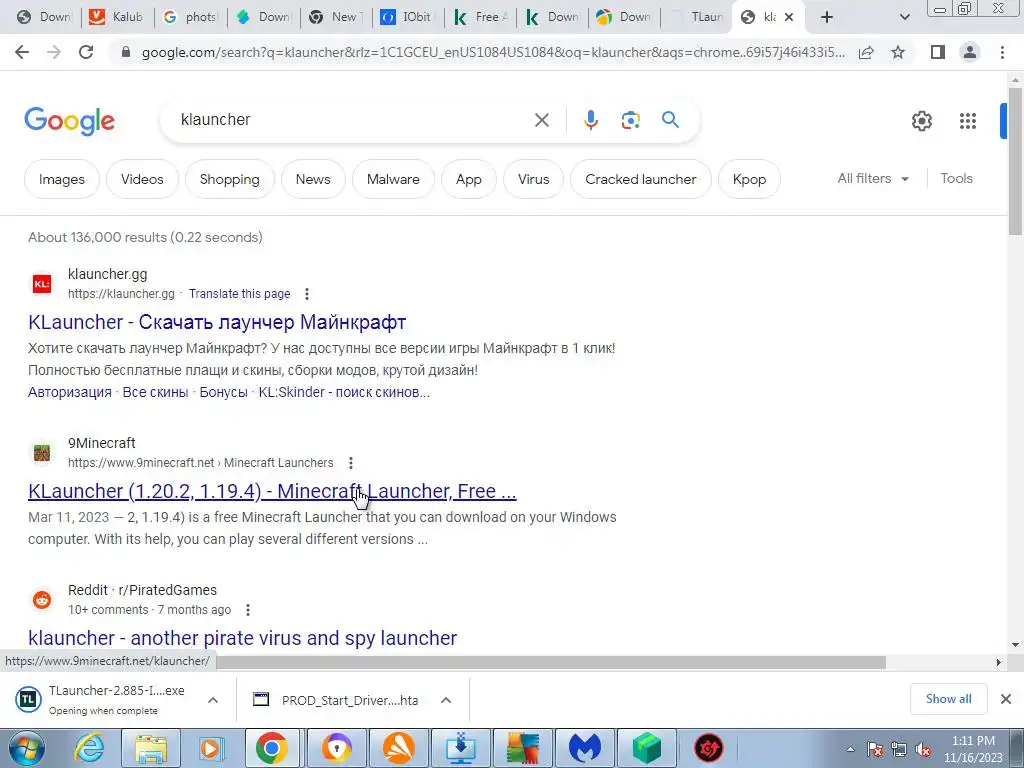
Task: Open the Бонусы sitelink
Action: [223, 392]
